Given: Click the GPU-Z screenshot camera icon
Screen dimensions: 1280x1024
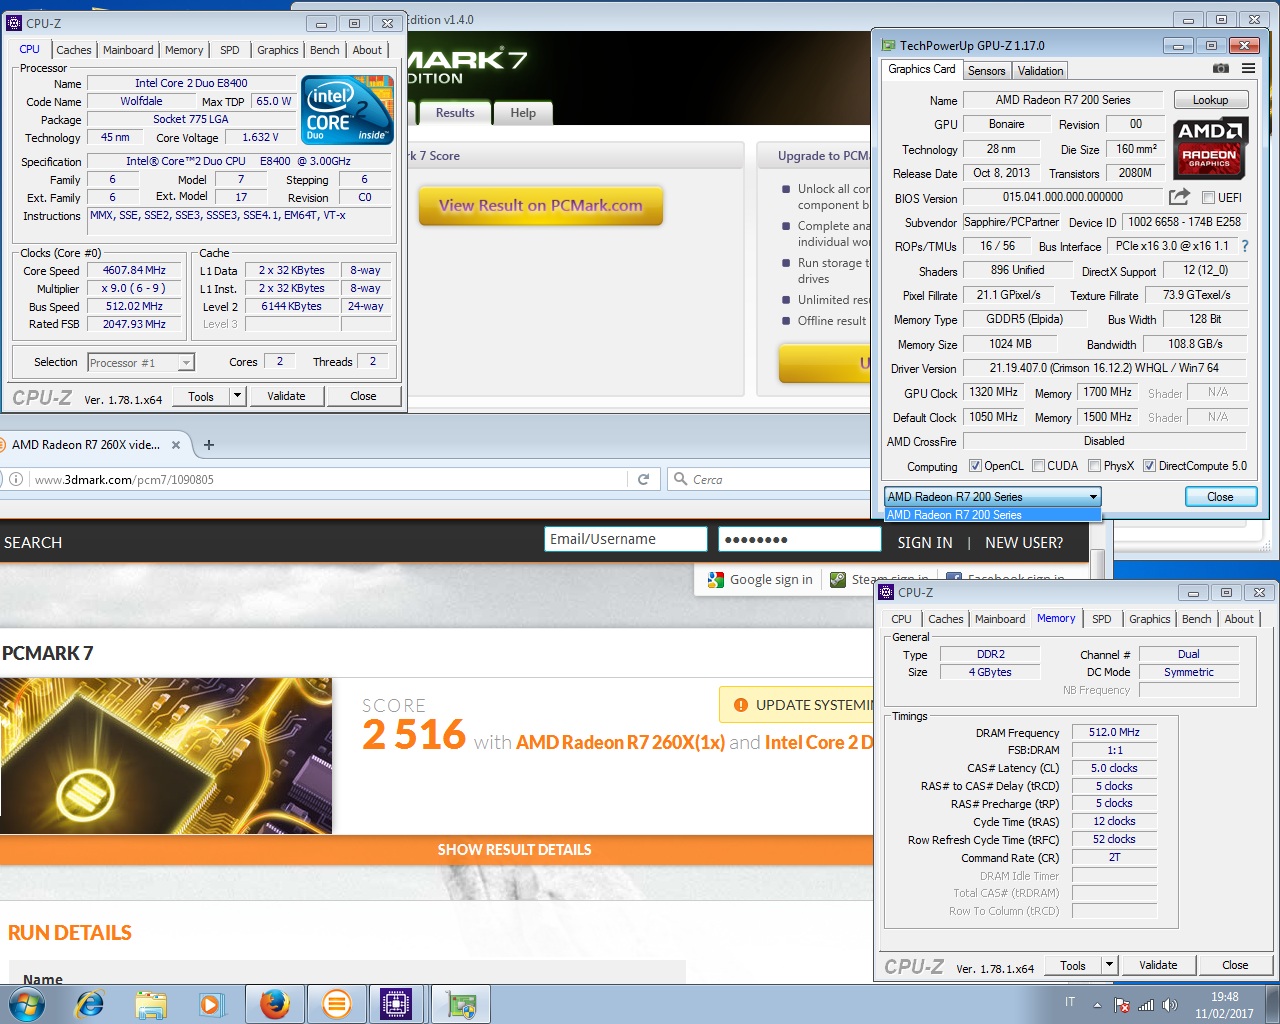Looking at the screenshot, I should [1220, 69].
